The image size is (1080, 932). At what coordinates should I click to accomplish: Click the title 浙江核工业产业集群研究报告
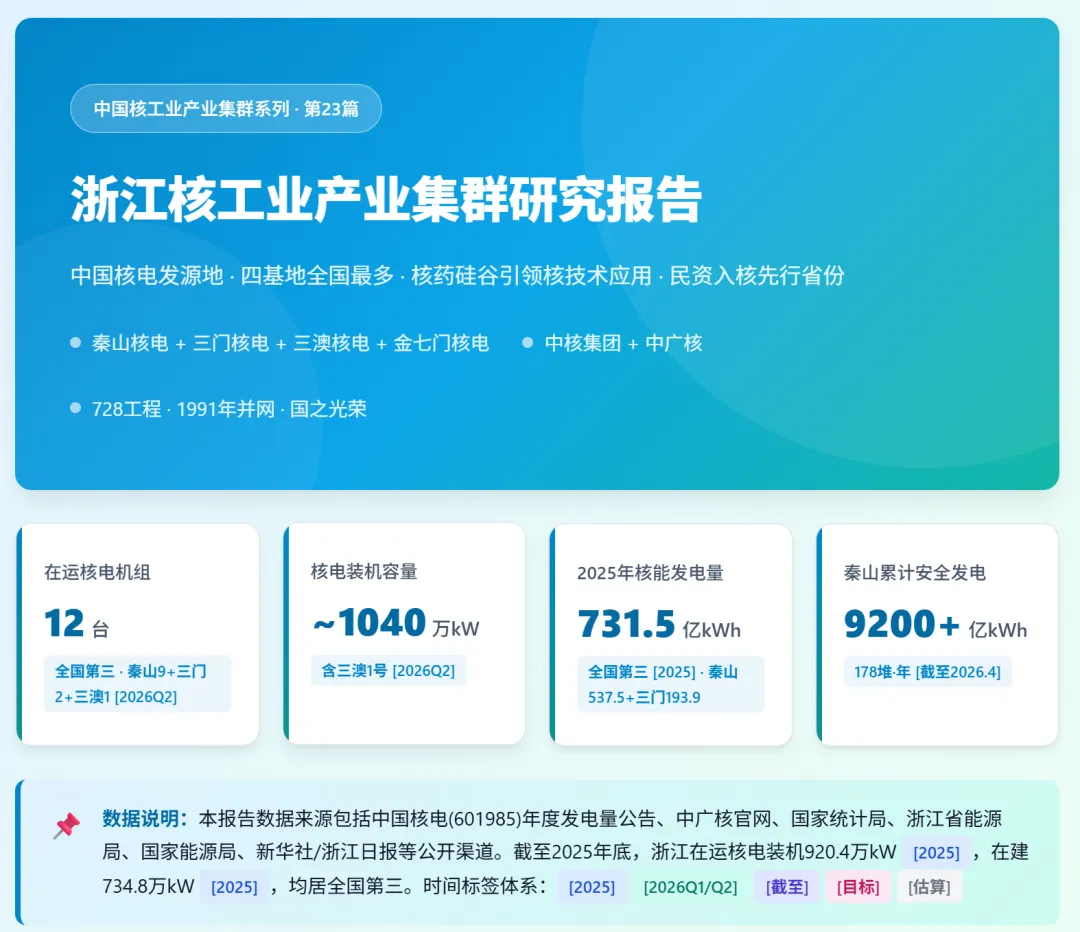386,199
